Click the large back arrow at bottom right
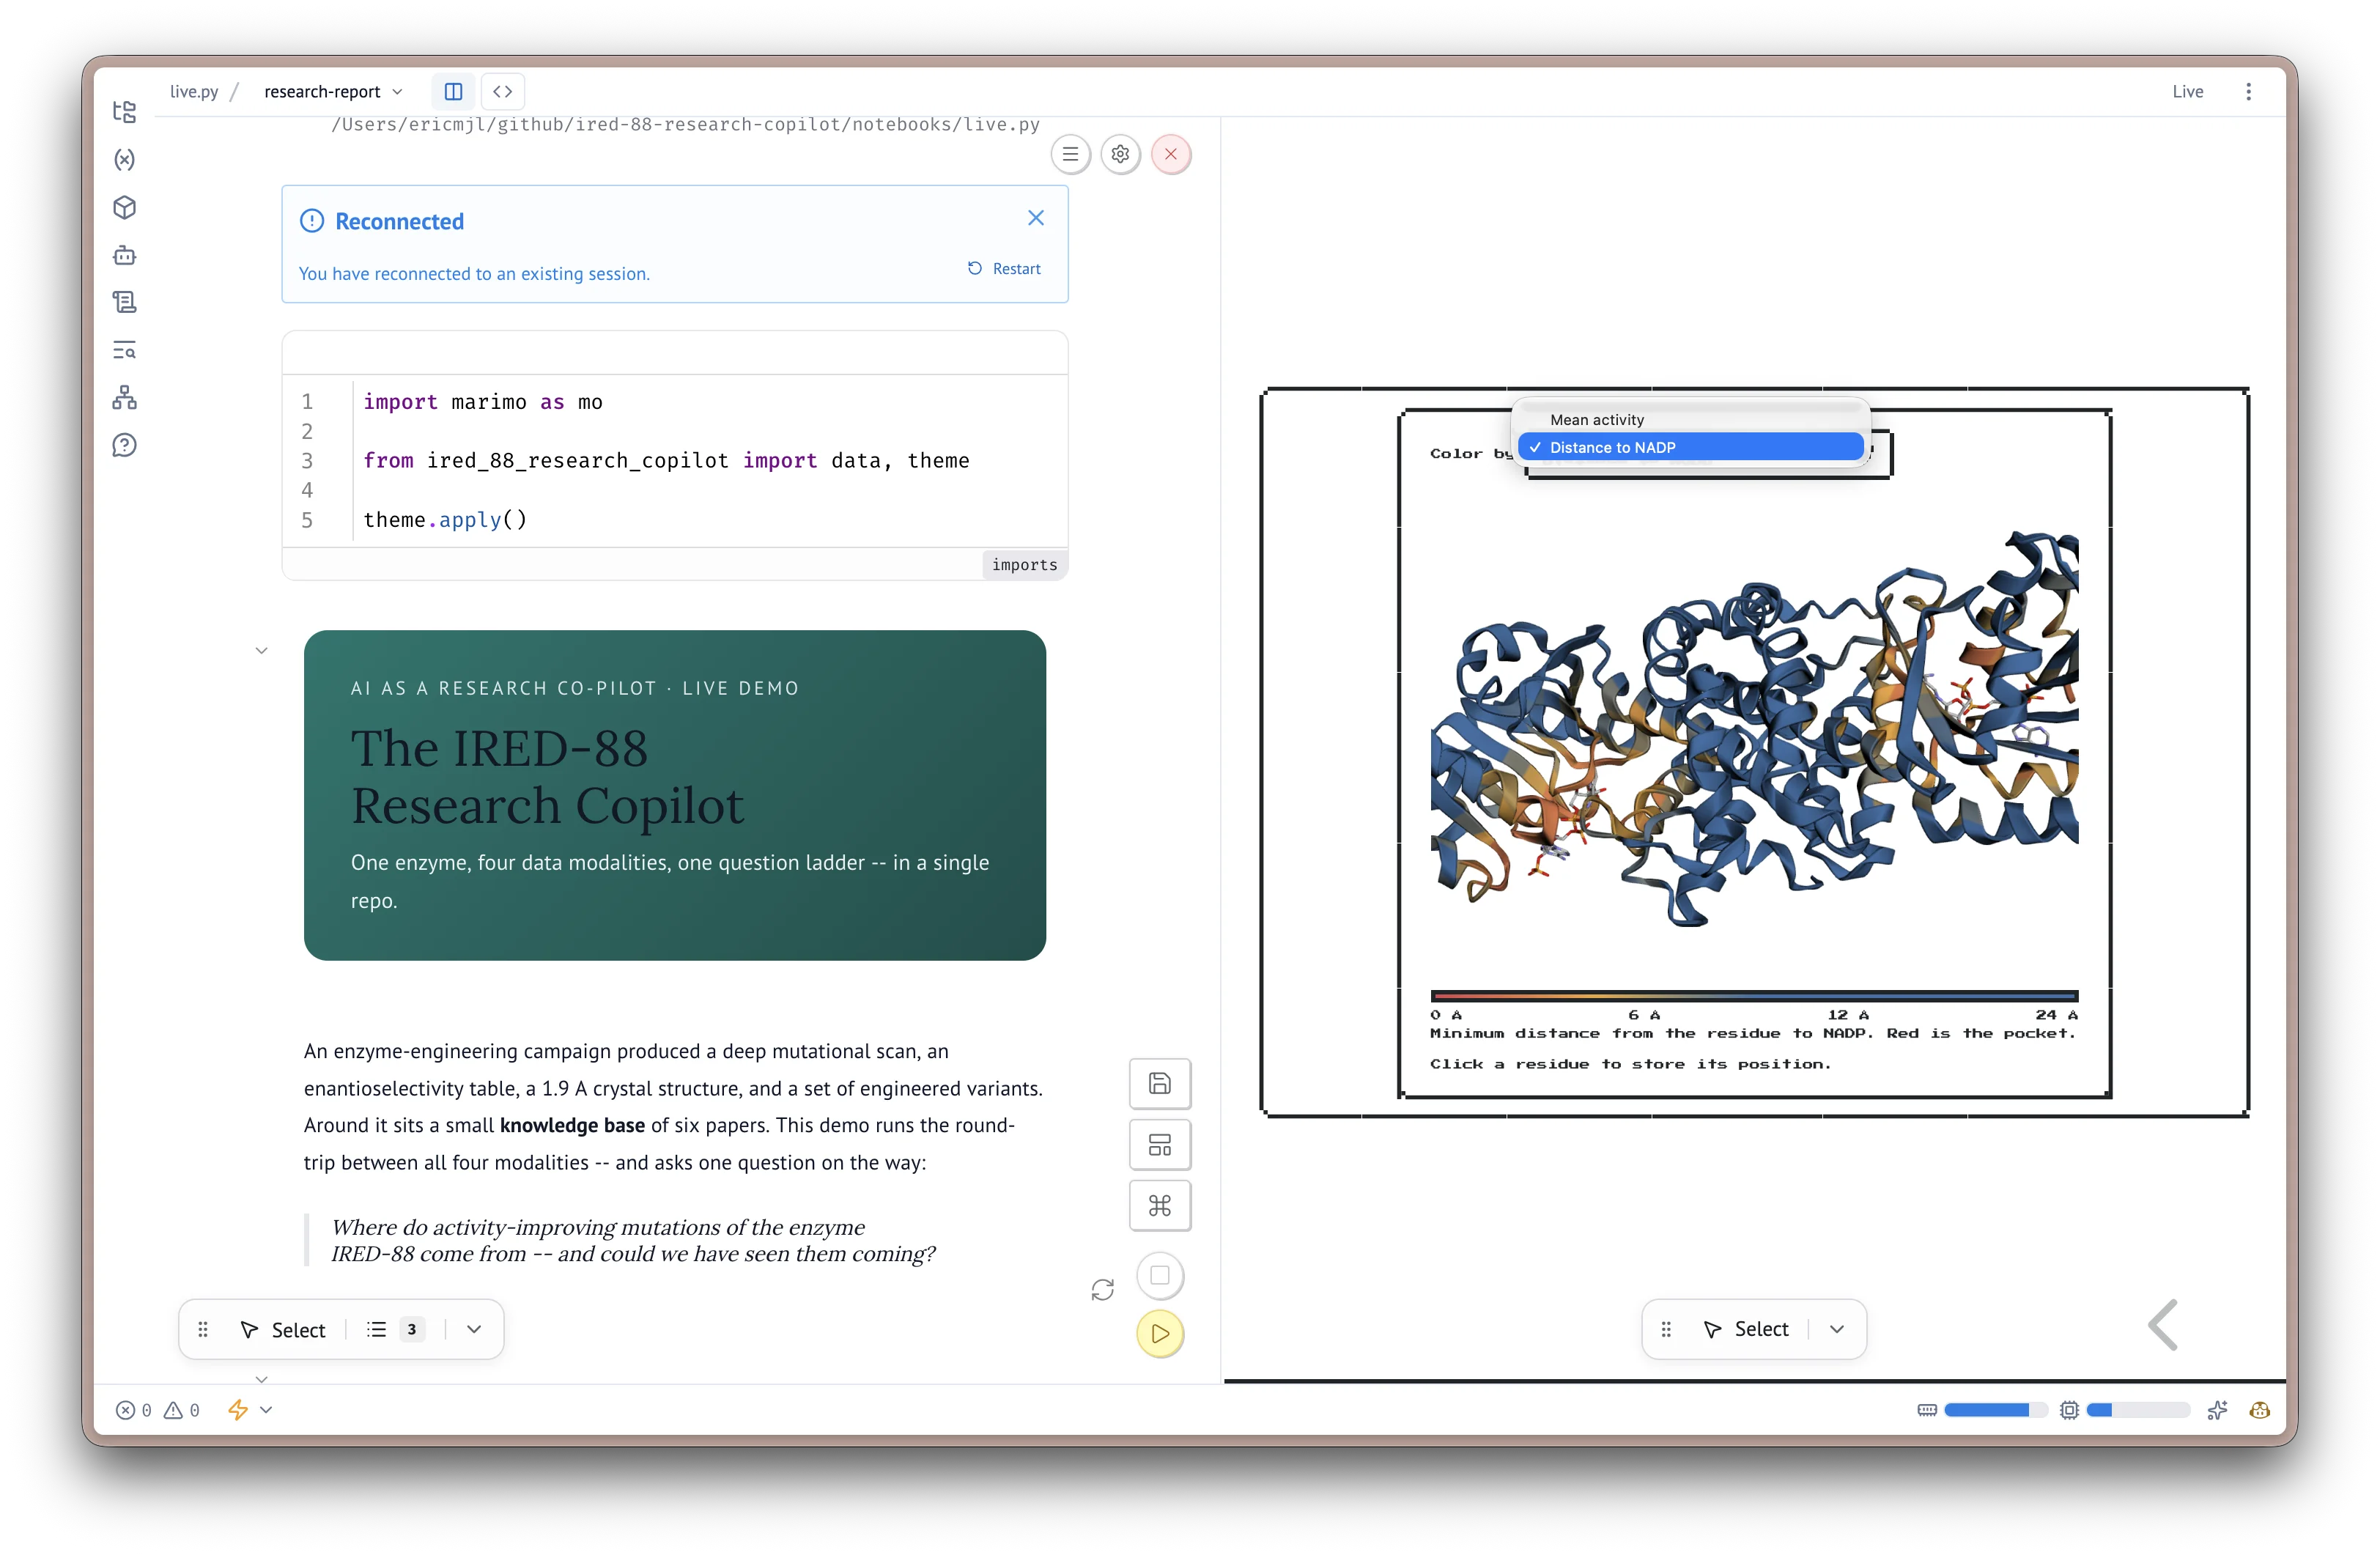The image size is (2380, 1555). pyautogui.click(x=2162, y=1325)
